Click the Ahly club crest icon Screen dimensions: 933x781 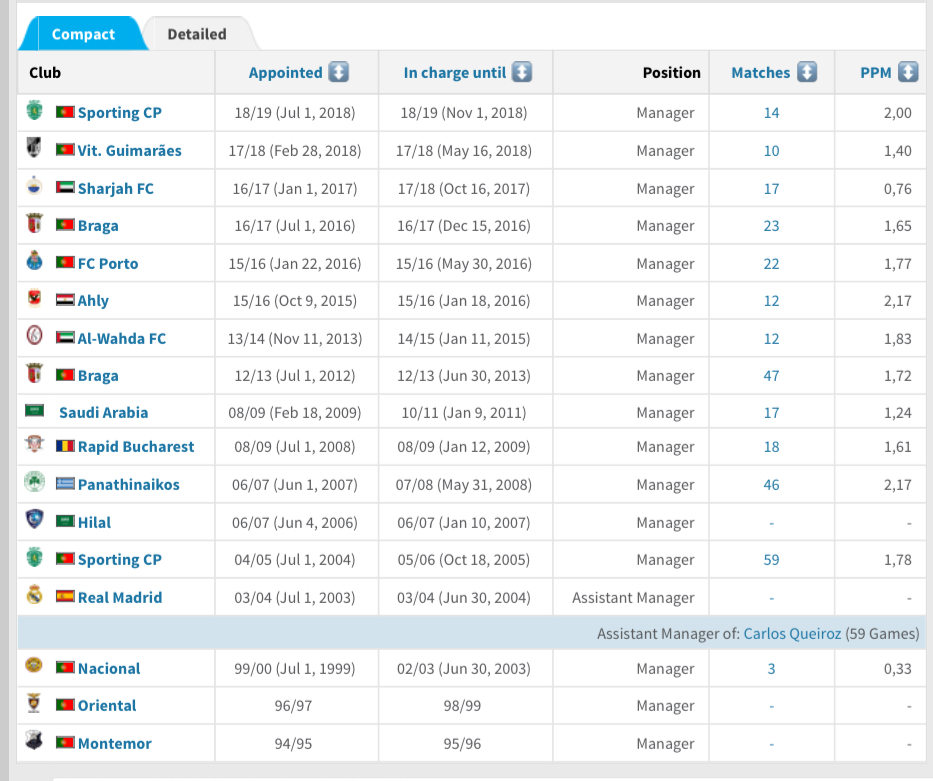pyautogui.click(x=35, y=299)
